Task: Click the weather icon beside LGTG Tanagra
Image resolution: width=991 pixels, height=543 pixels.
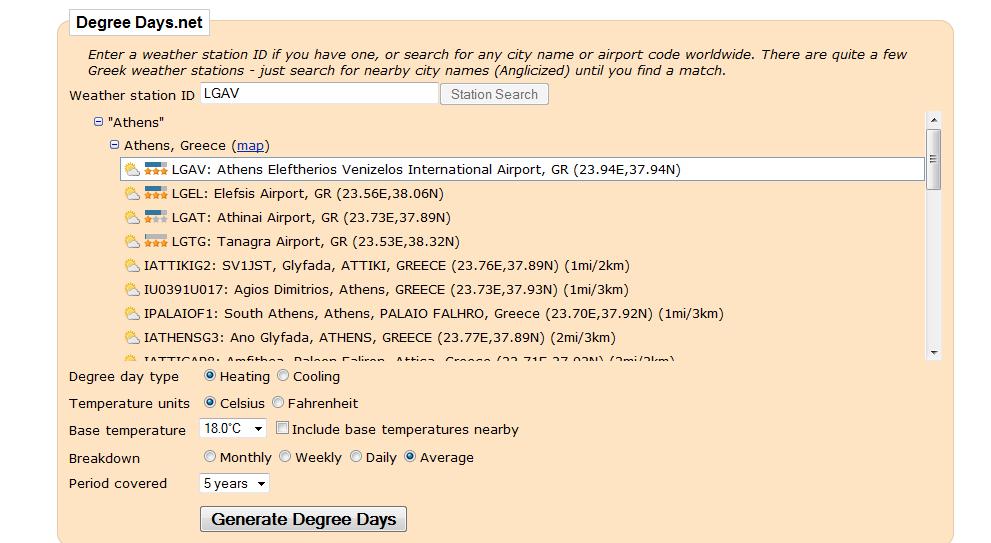Action: [x=131, y=241]
